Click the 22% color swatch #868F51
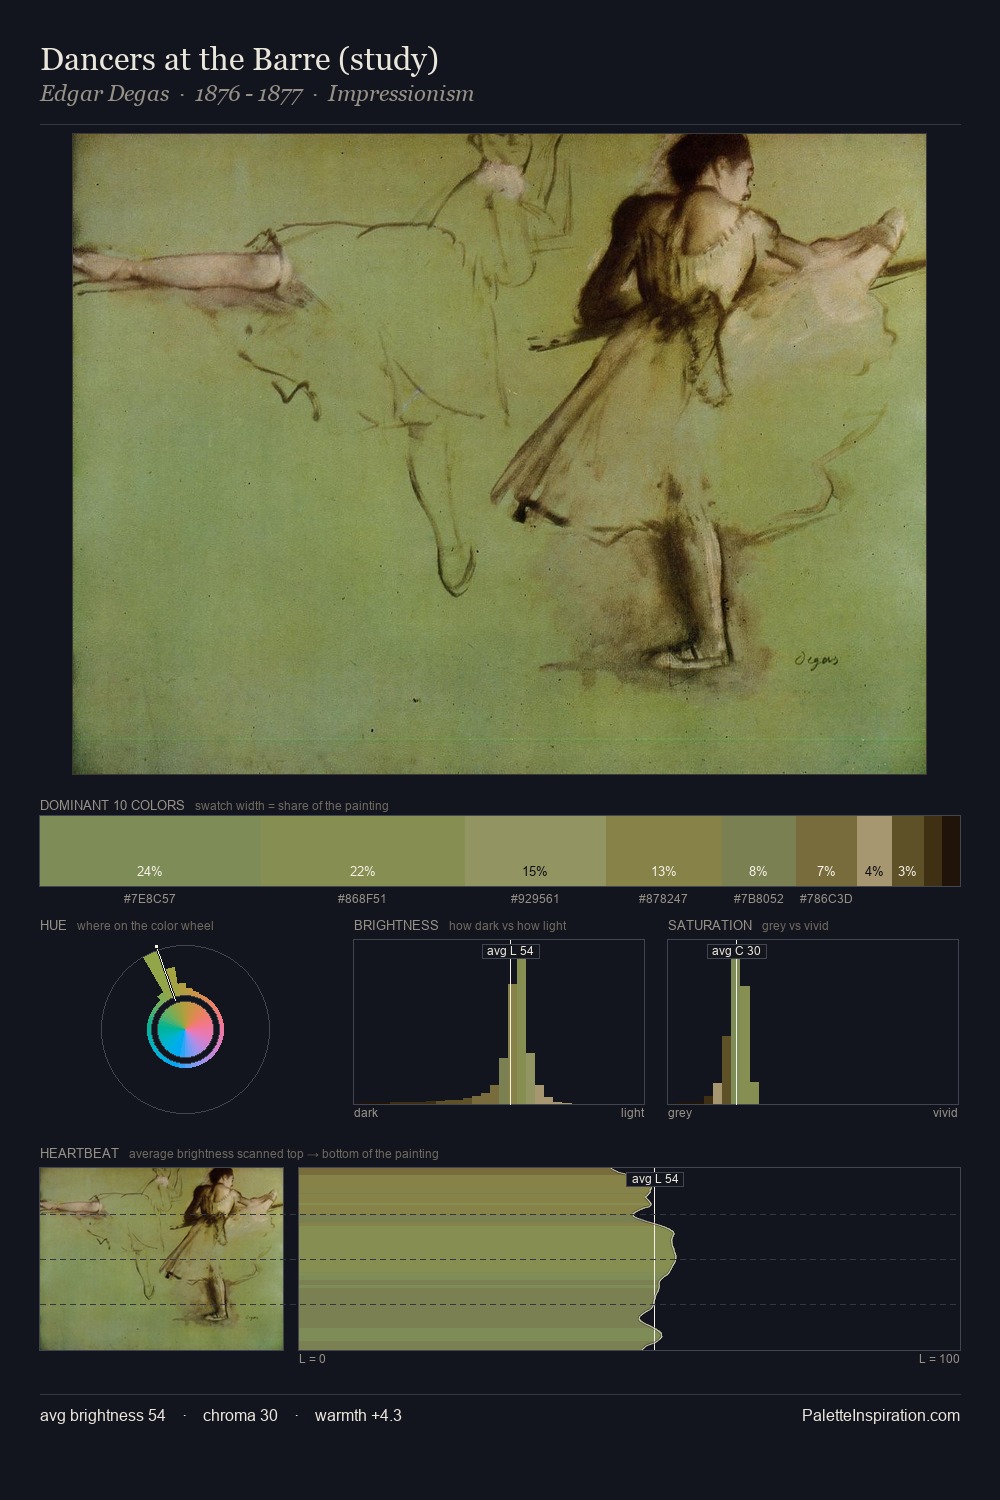Screen dimensions: 1000x1500 pyautogui.click(x=363, y=851)
